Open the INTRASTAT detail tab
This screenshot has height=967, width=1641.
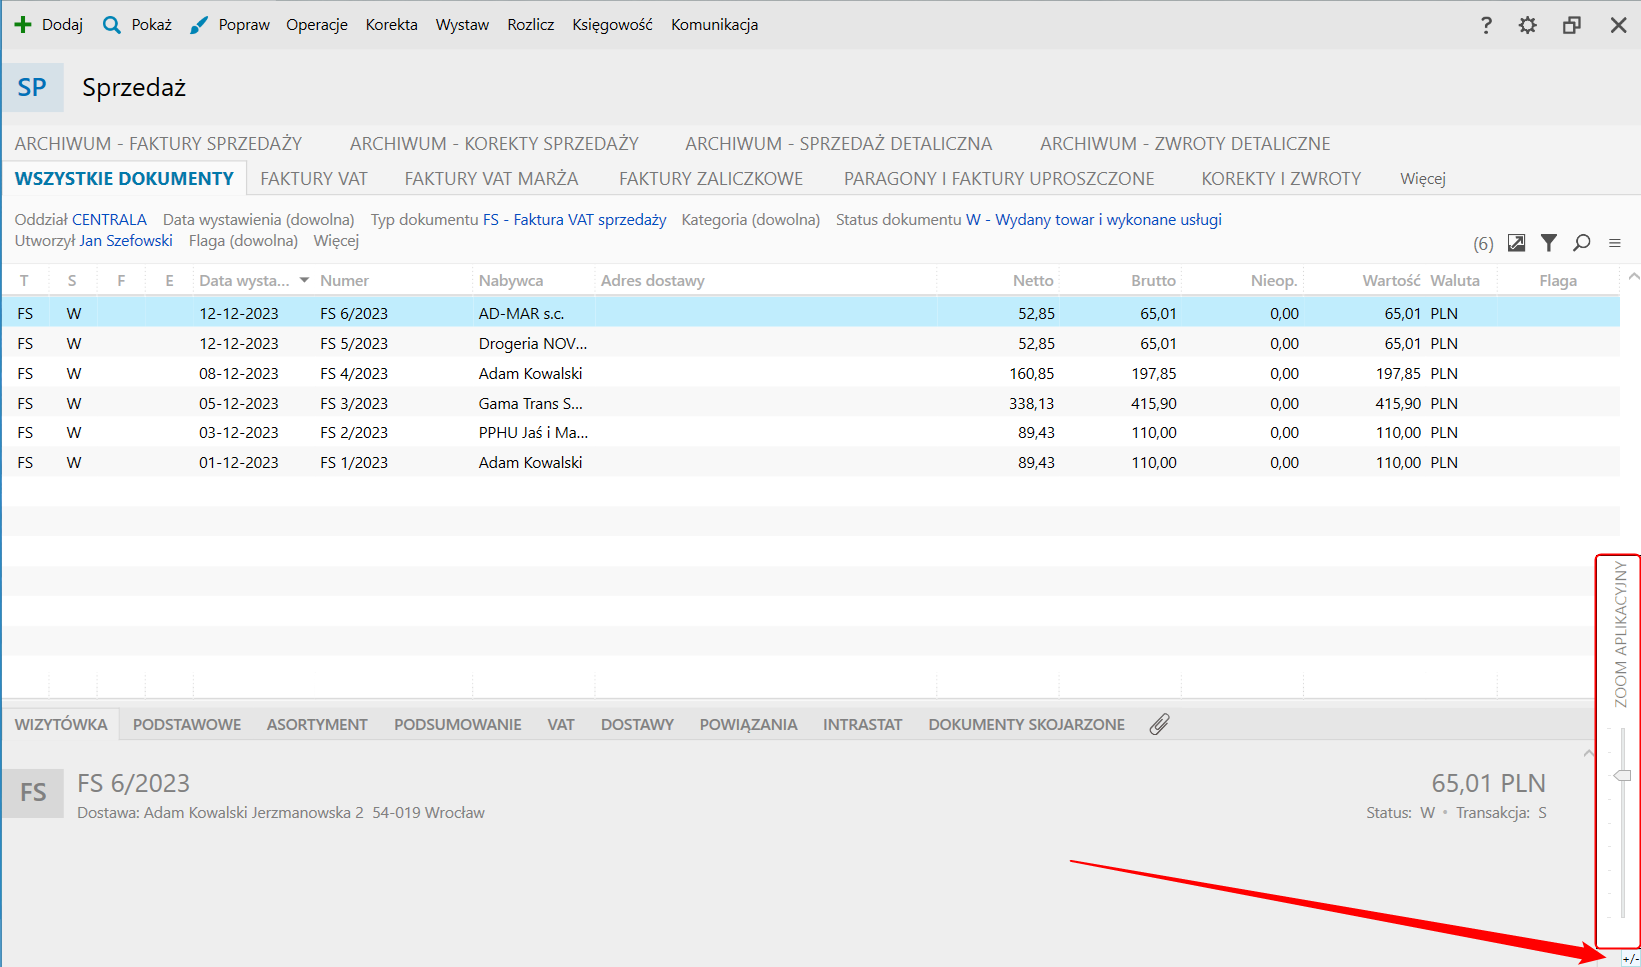tap(863, 725)
